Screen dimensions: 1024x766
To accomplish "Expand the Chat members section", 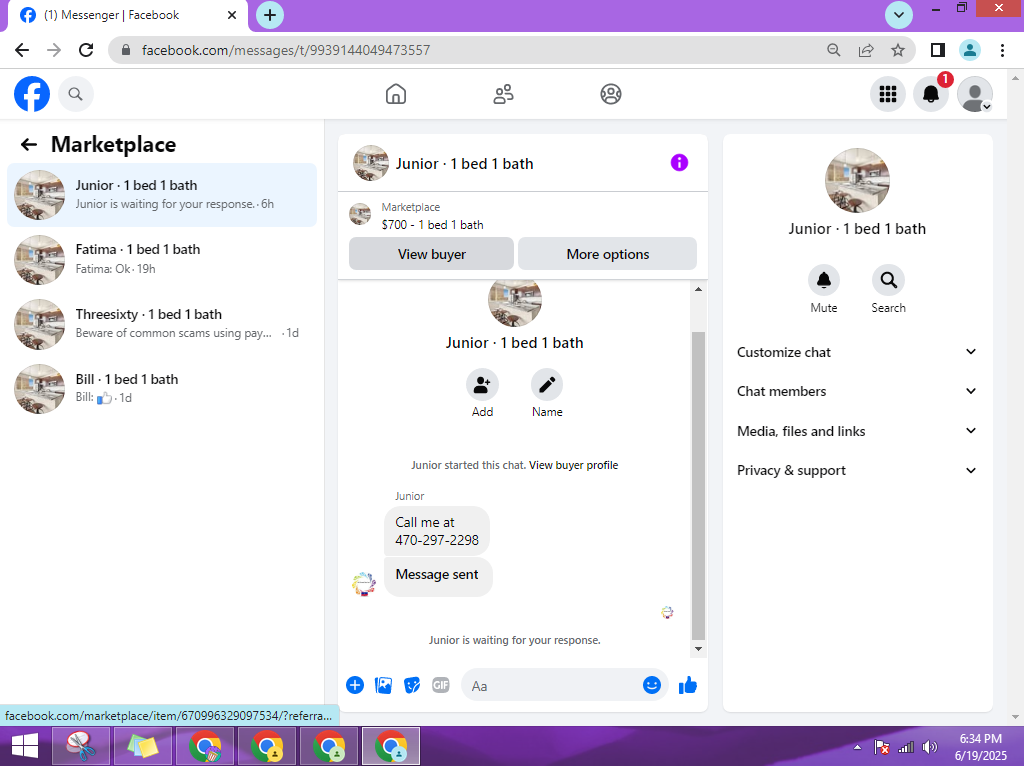I will tap(857, 391).
